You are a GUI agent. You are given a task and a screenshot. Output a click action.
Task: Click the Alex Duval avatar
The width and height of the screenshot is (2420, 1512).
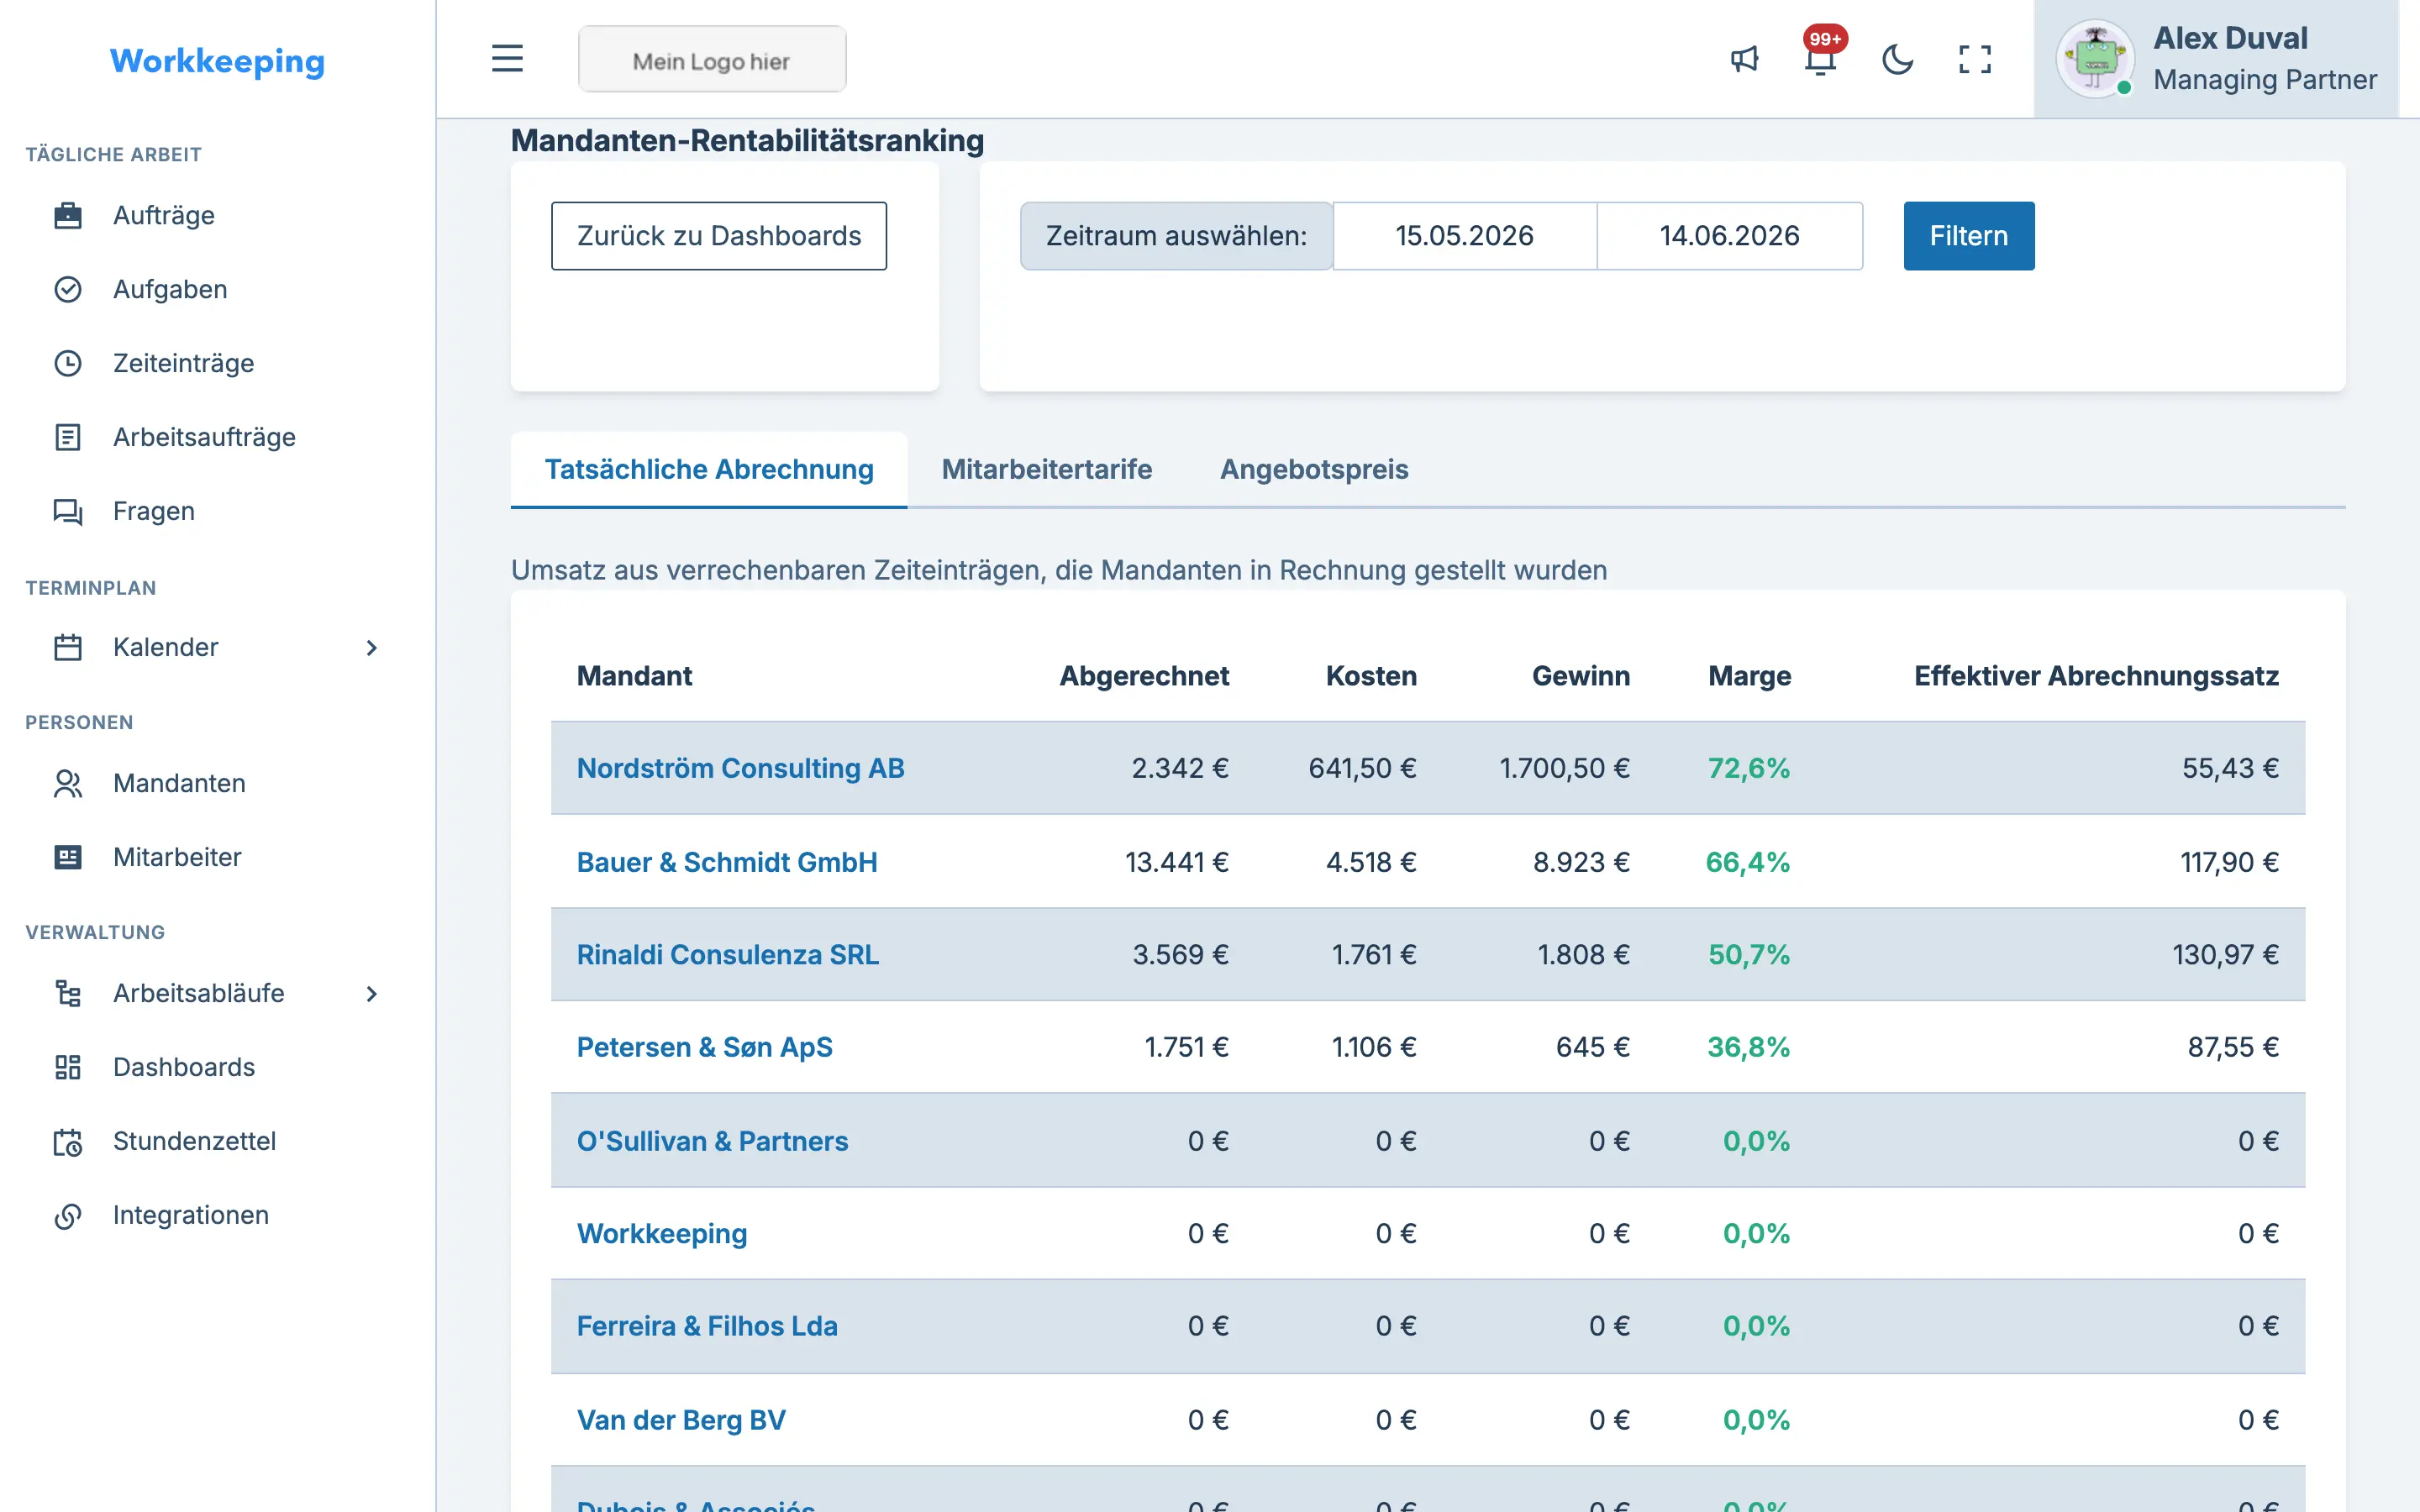2095,59
